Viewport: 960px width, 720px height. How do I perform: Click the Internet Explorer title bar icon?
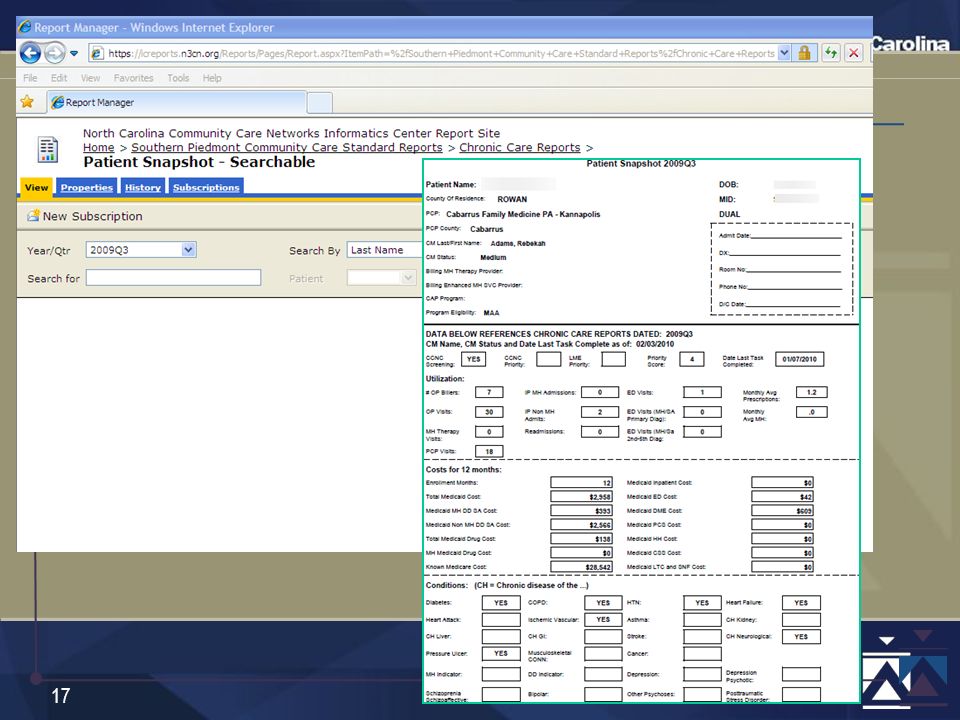pyautogui.click(x=24, y=27)
